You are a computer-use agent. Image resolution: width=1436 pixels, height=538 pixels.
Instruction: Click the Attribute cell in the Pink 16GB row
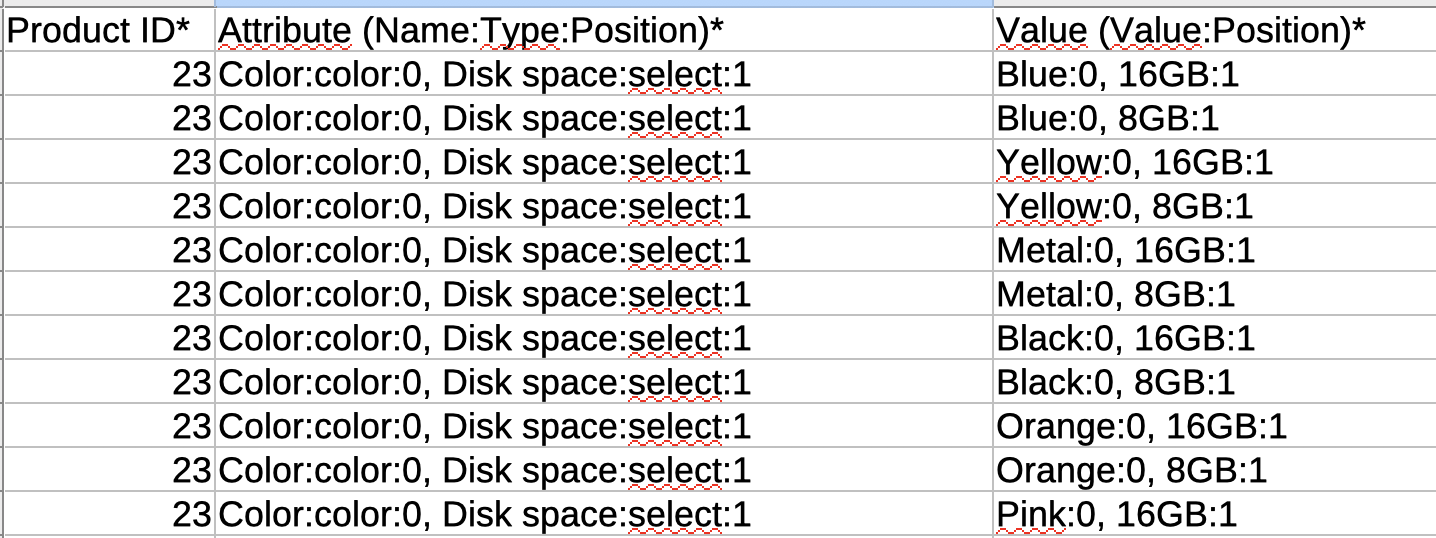coord(484,515)
